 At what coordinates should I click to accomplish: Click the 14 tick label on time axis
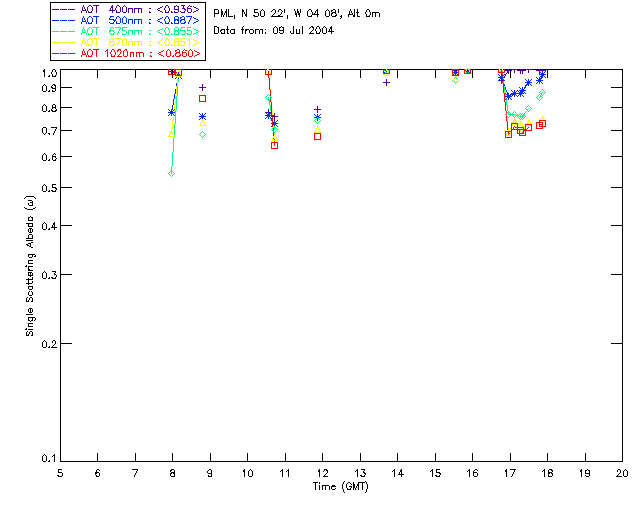(398, 473)
